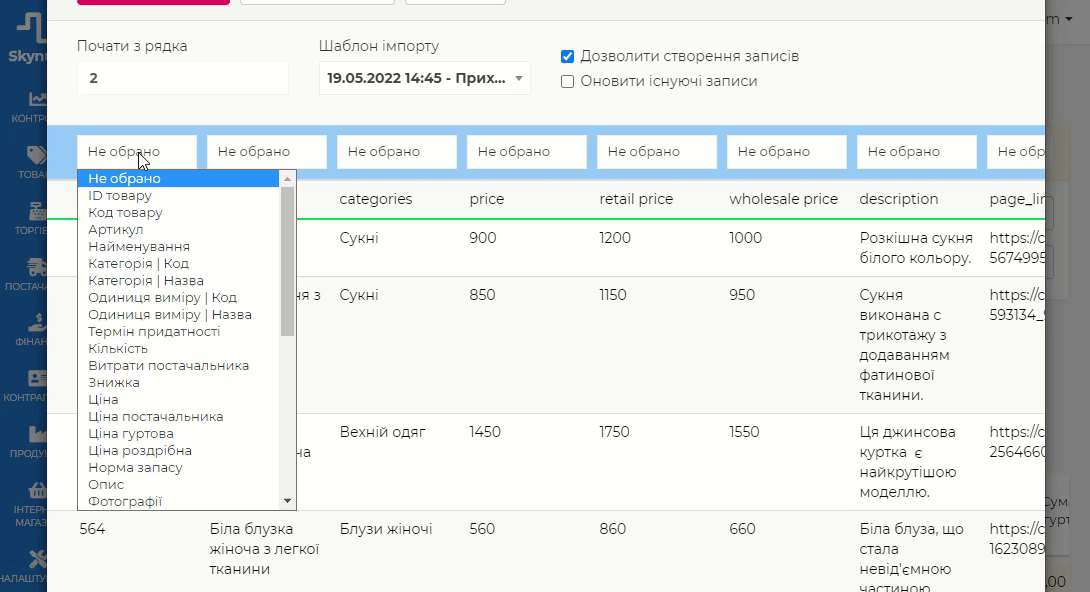Open the online store basket icon

[37, 491]
